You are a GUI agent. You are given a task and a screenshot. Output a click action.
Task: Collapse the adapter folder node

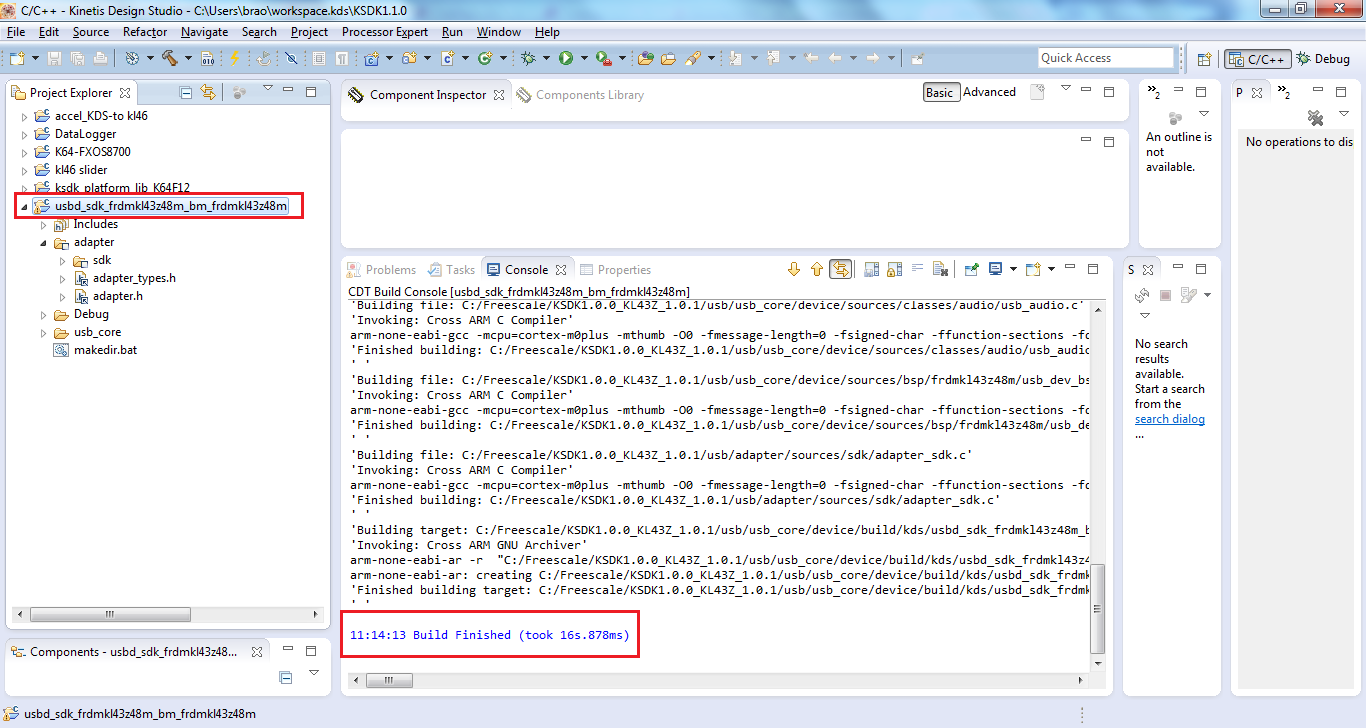pyautogui.click(x=43, y=242)
